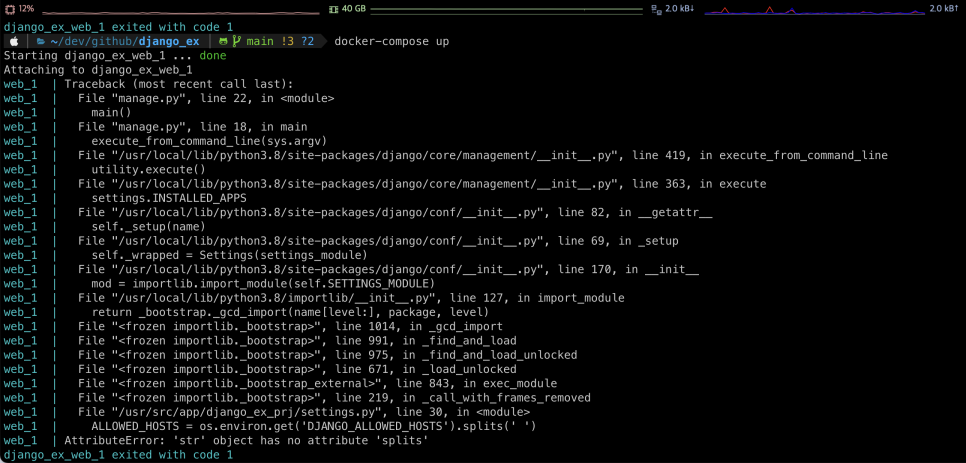
Task: Click the CPU chip icon at 12%
Action: [10, 9]
